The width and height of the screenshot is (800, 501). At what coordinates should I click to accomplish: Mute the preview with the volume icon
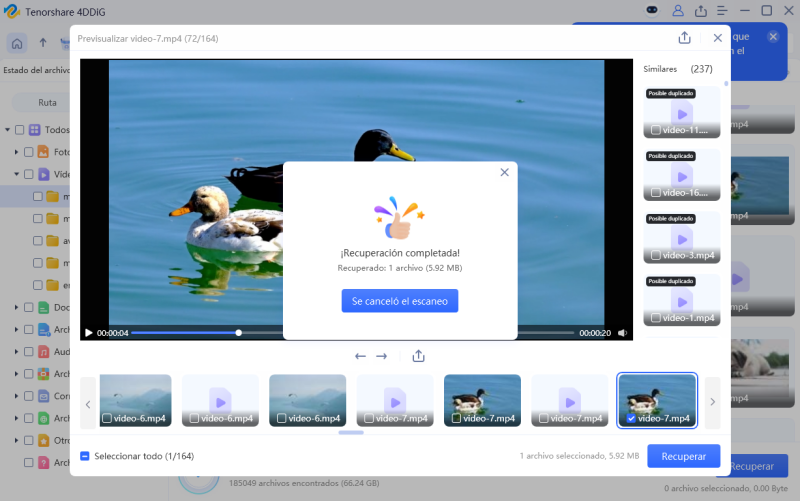pyautogui.click(x=622, y=333)
